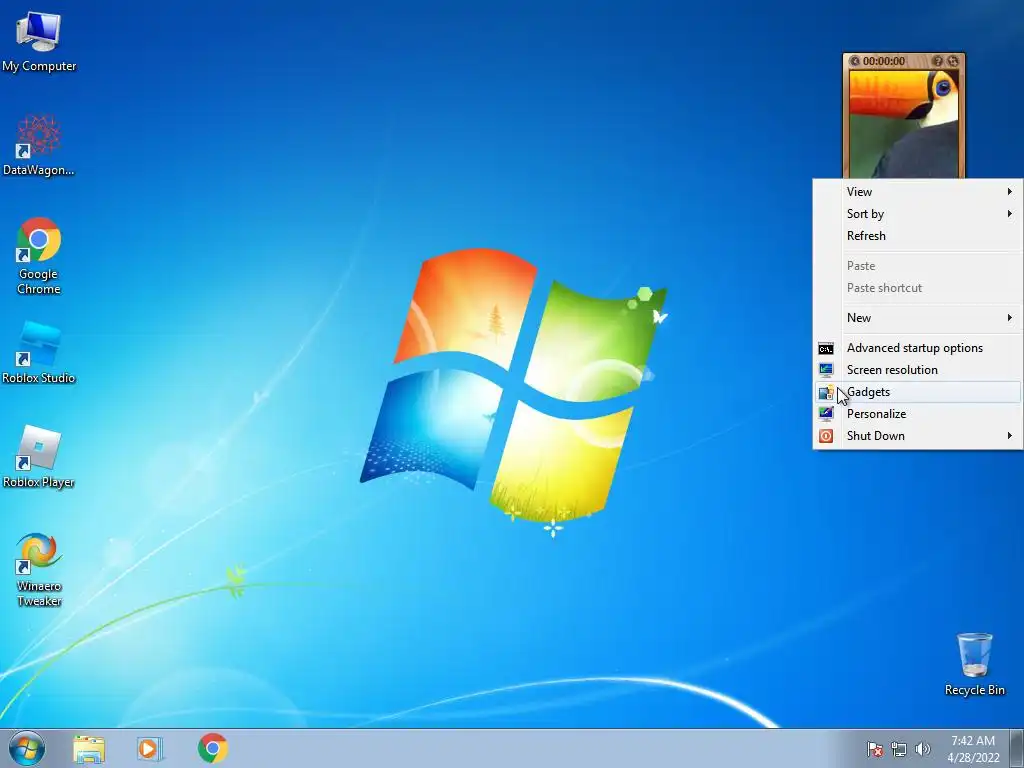
Task: Open the volume speaker tray icon
Action: pos(922,749)
